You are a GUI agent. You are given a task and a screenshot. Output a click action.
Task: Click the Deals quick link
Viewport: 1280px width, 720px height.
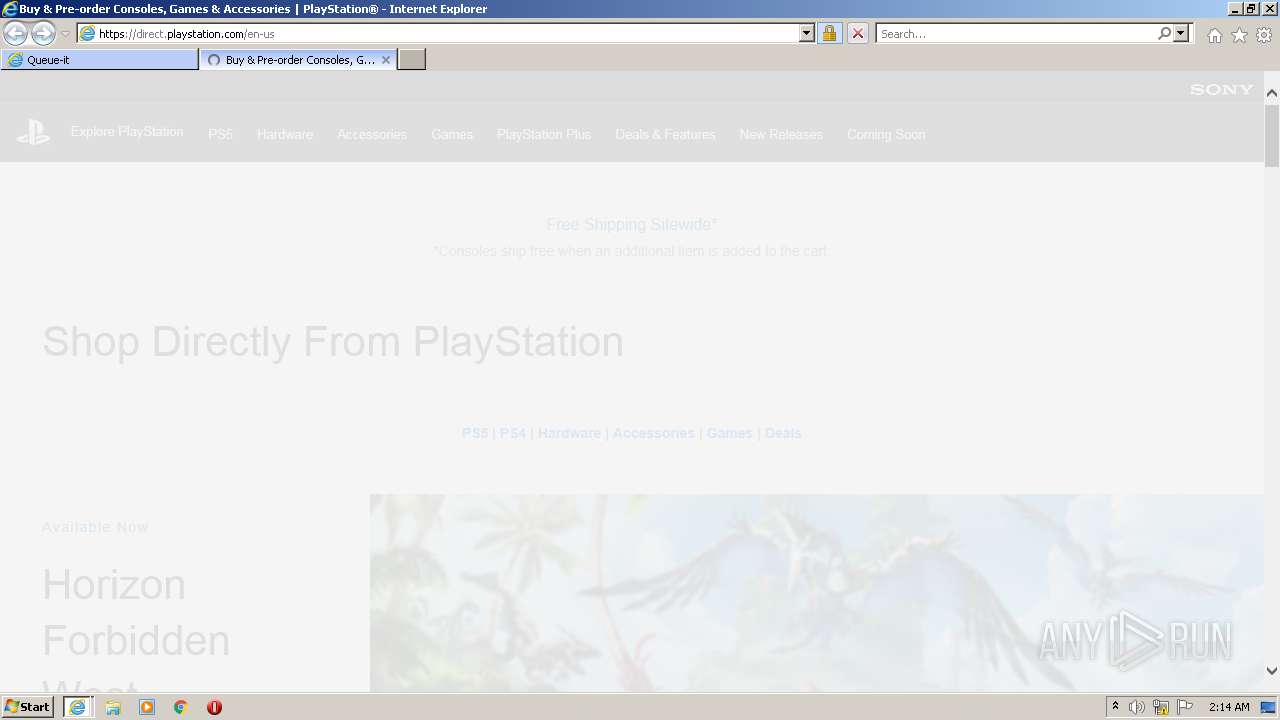tap(783, 433)
